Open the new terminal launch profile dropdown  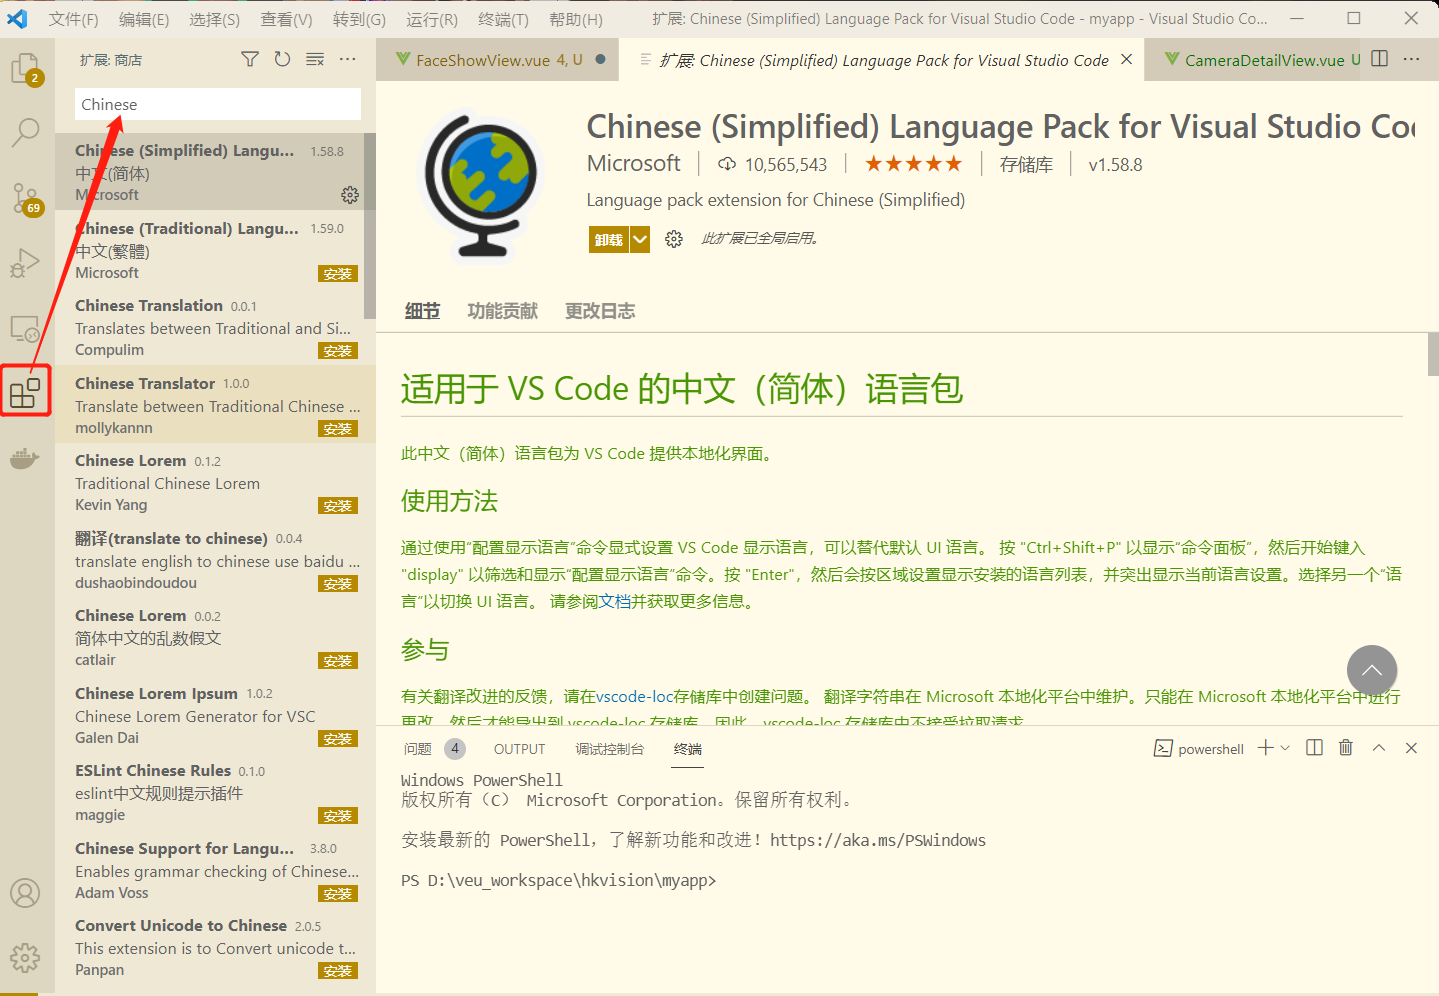(x=1285, y=748)
